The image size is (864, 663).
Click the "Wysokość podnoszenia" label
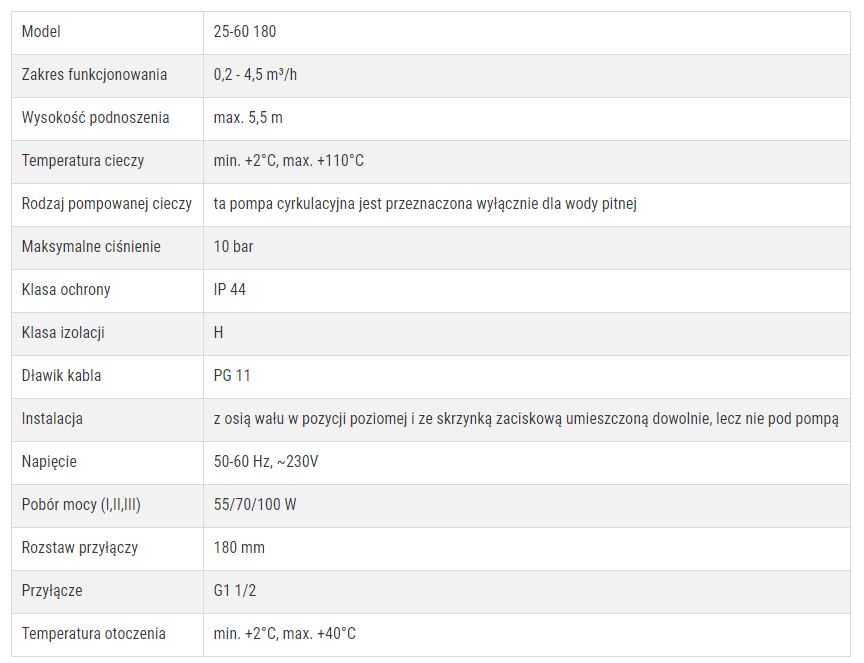[x=95, y=118]
